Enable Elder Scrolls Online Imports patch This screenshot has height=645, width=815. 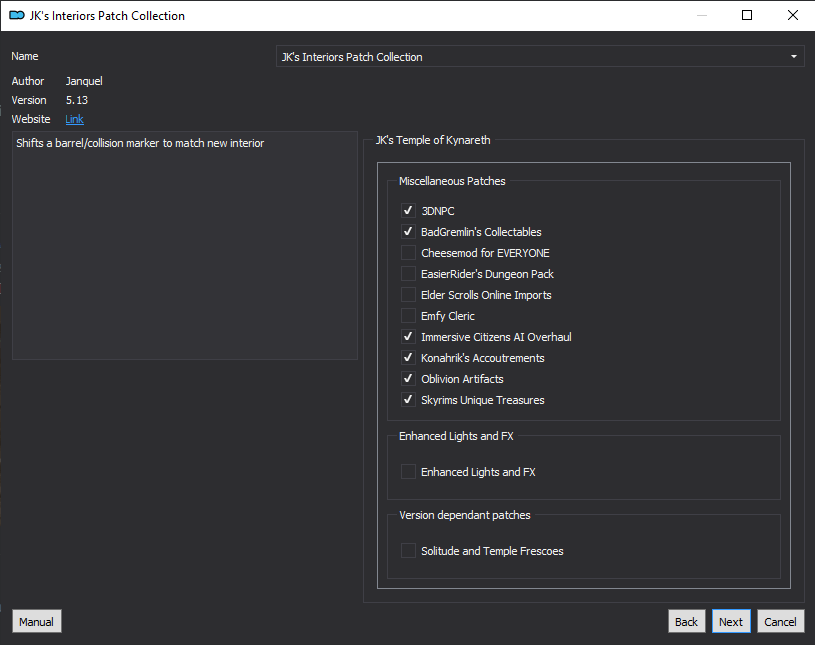[x=408, y=295]
